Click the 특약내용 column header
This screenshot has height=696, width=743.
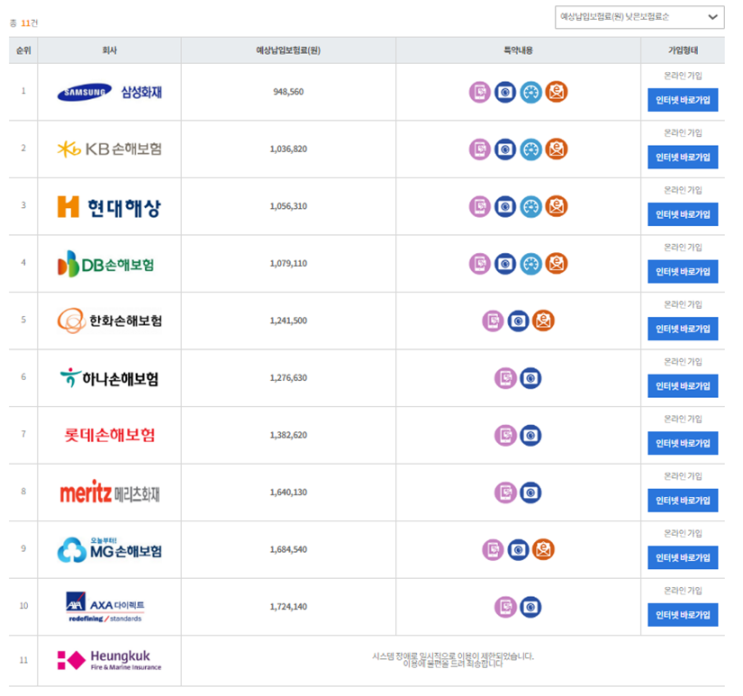click(x=518, y=50)
